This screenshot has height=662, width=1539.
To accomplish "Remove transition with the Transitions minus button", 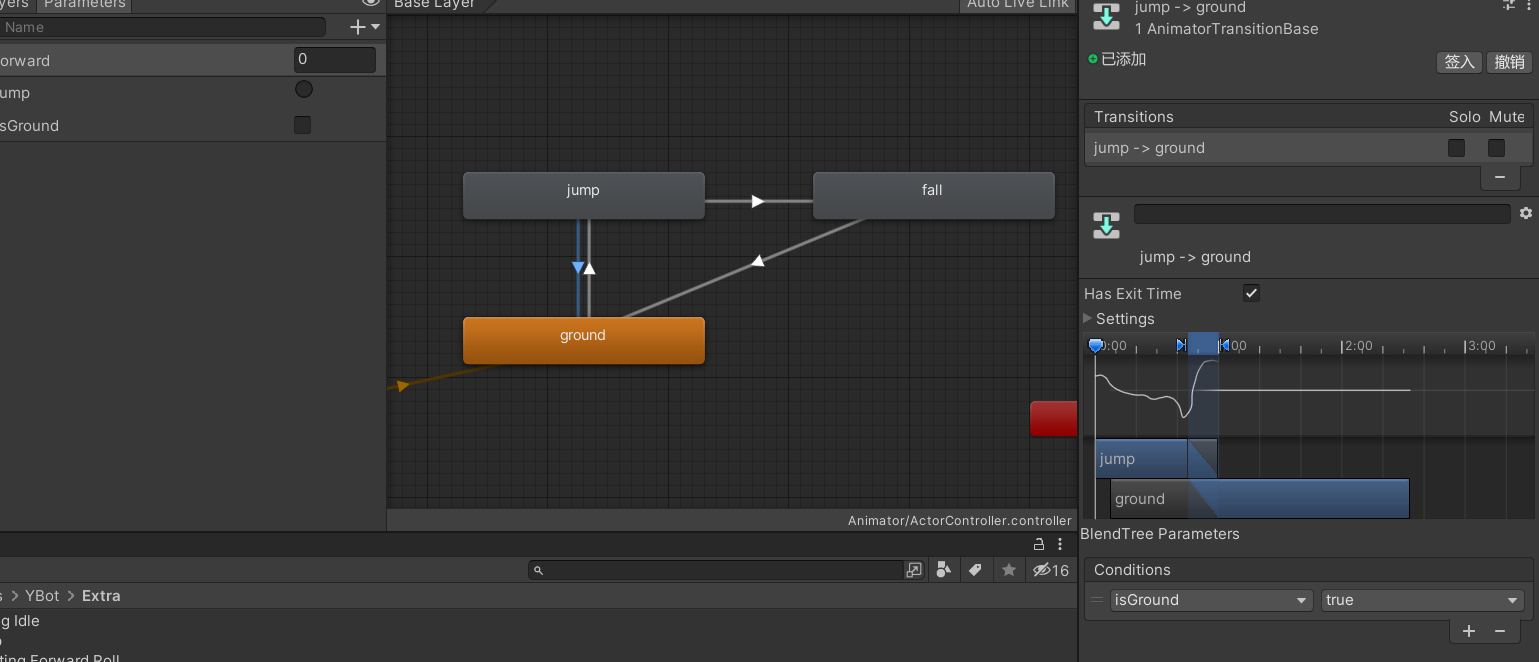I will pos(1499,177).
